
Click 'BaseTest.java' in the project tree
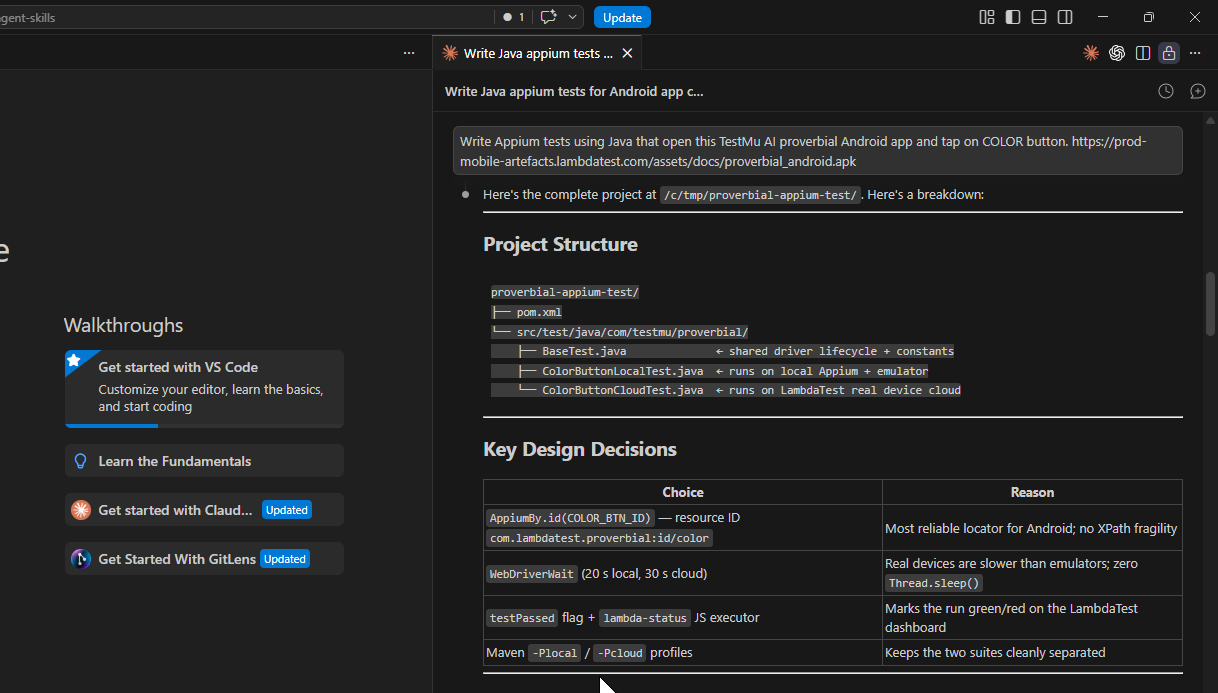tap(584, 351)
